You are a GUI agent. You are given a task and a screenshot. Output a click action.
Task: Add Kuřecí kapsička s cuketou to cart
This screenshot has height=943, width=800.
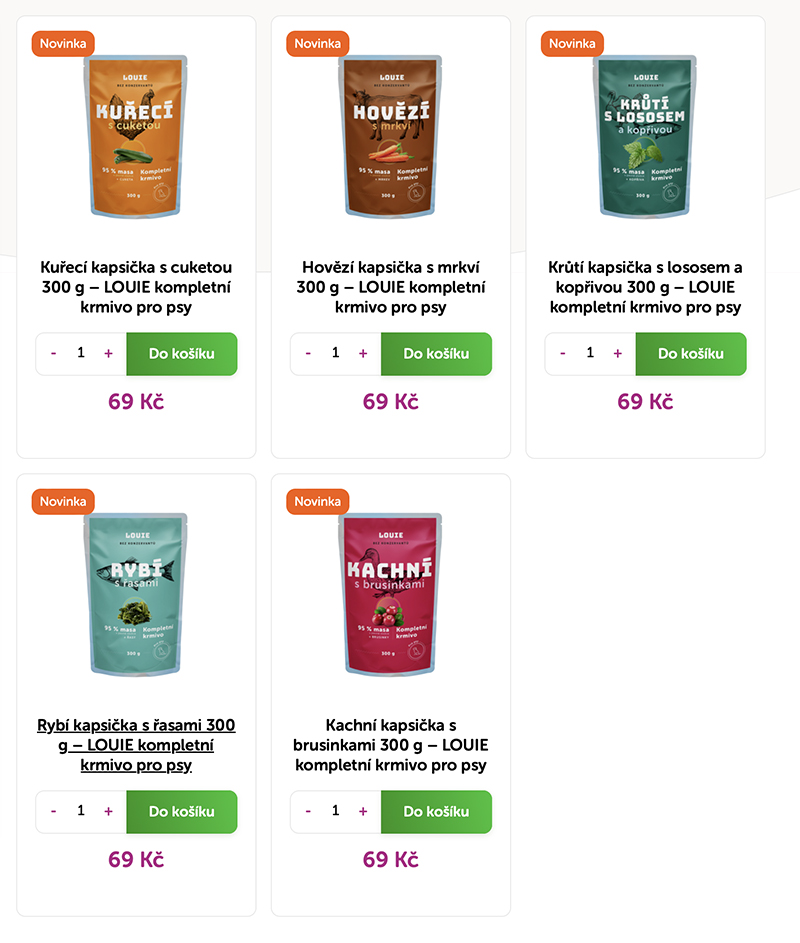pyautogui.click(x=182, y=354)
